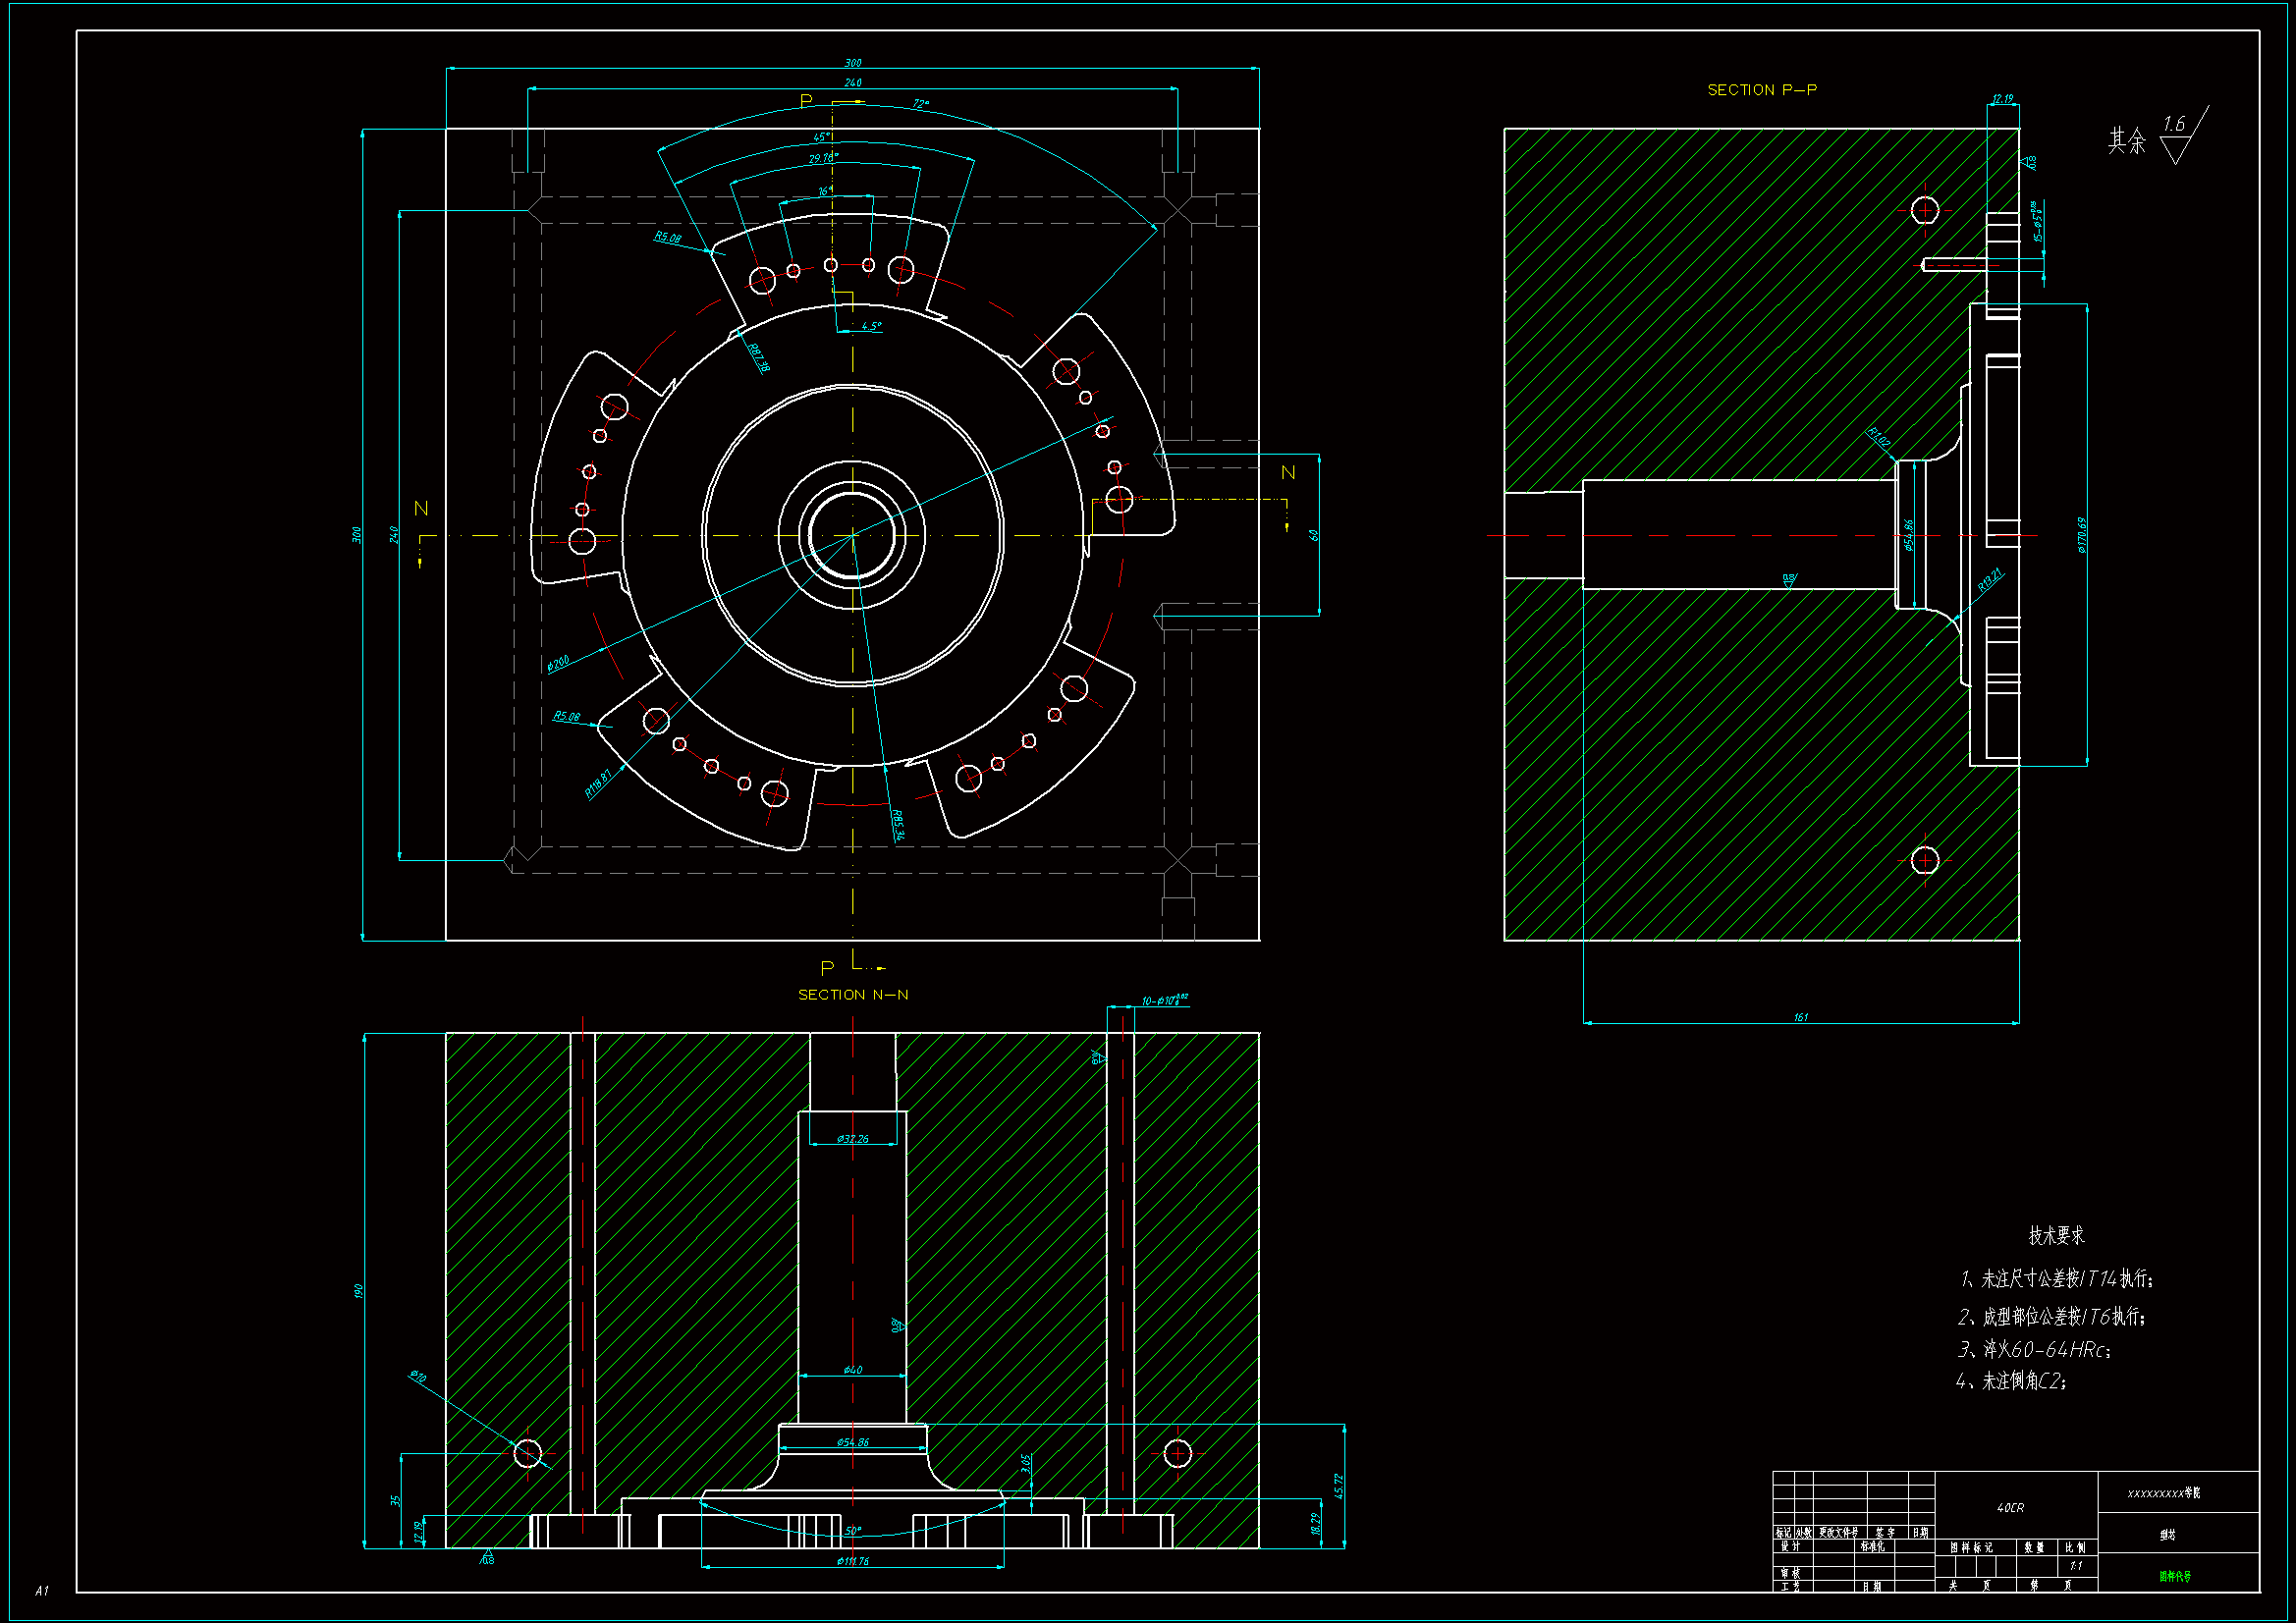Click the 未注倒角C2 note
The width and height of the screenshot is (2296, 1623).
(x=2011, y=1382)
